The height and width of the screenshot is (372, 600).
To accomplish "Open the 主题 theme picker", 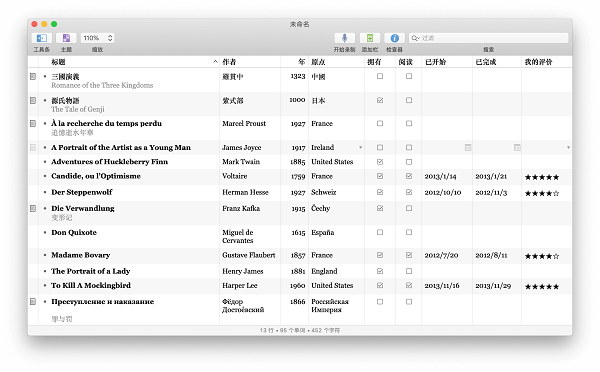I will [x=66, y=38].
